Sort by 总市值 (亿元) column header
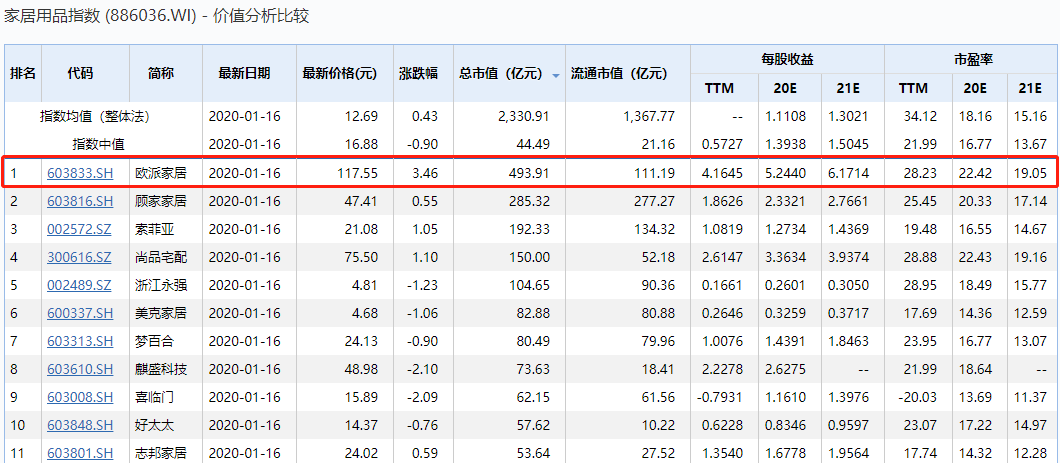The height and width of the screenshot is (463, 1060). tap(501, 74)
